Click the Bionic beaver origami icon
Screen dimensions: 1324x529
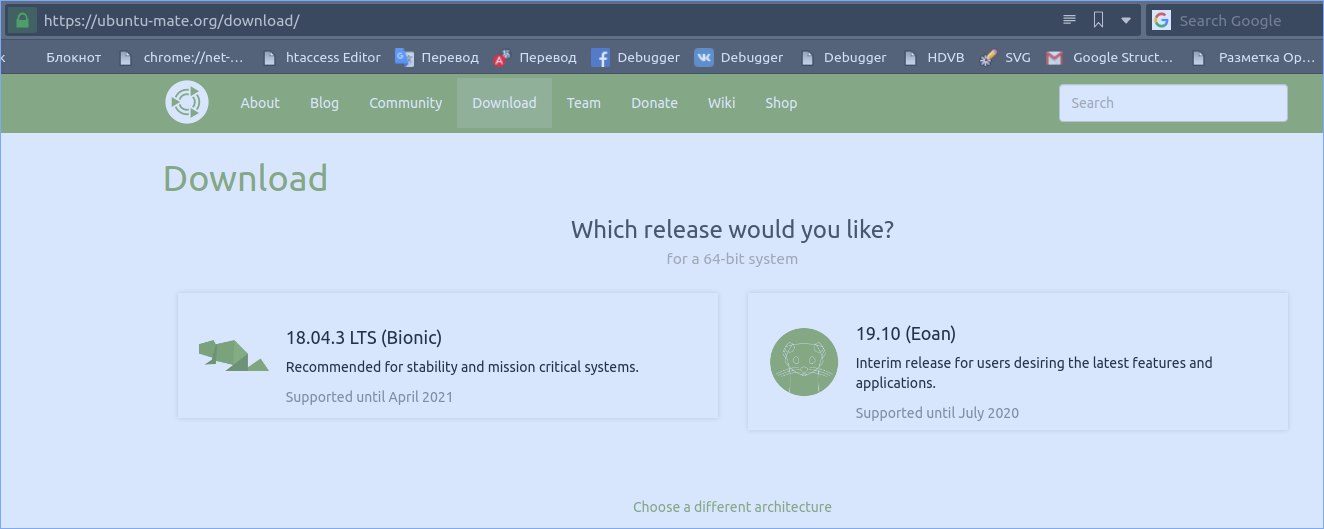(x=233, y=355)
